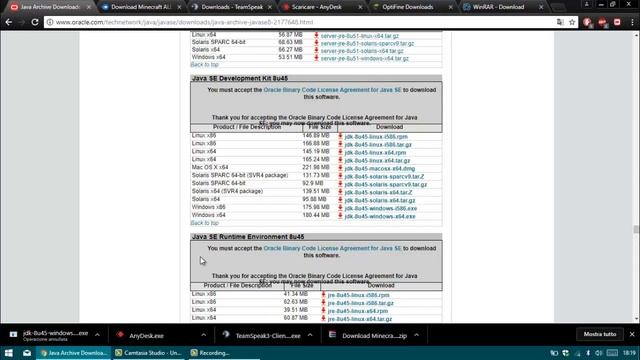Screen dimensions: 640x360
Task: Click Back to top under JDK 8u45 table
Action: [204, 223]
